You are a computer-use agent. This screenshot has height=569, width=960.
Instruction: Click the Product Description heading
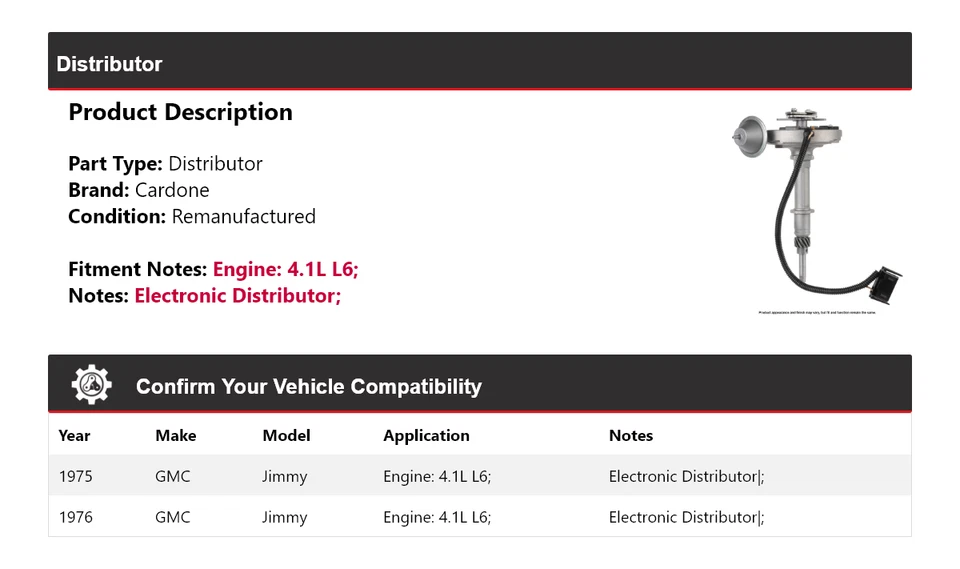pos(180,112)
